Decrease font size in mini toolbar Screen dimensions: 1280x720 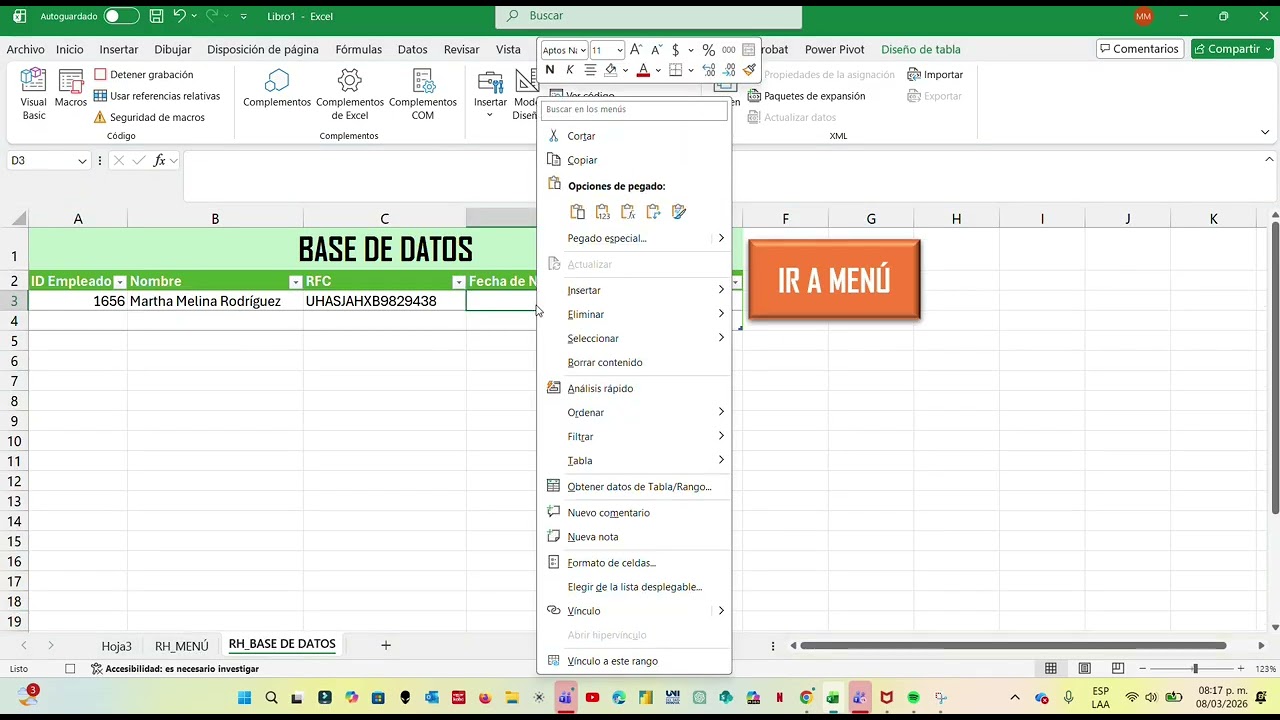(x=656, y=50)
